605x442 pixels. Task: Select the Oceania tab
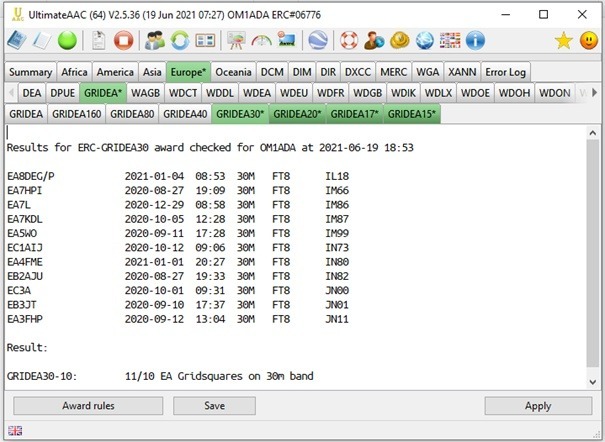(x=233, y=72)
